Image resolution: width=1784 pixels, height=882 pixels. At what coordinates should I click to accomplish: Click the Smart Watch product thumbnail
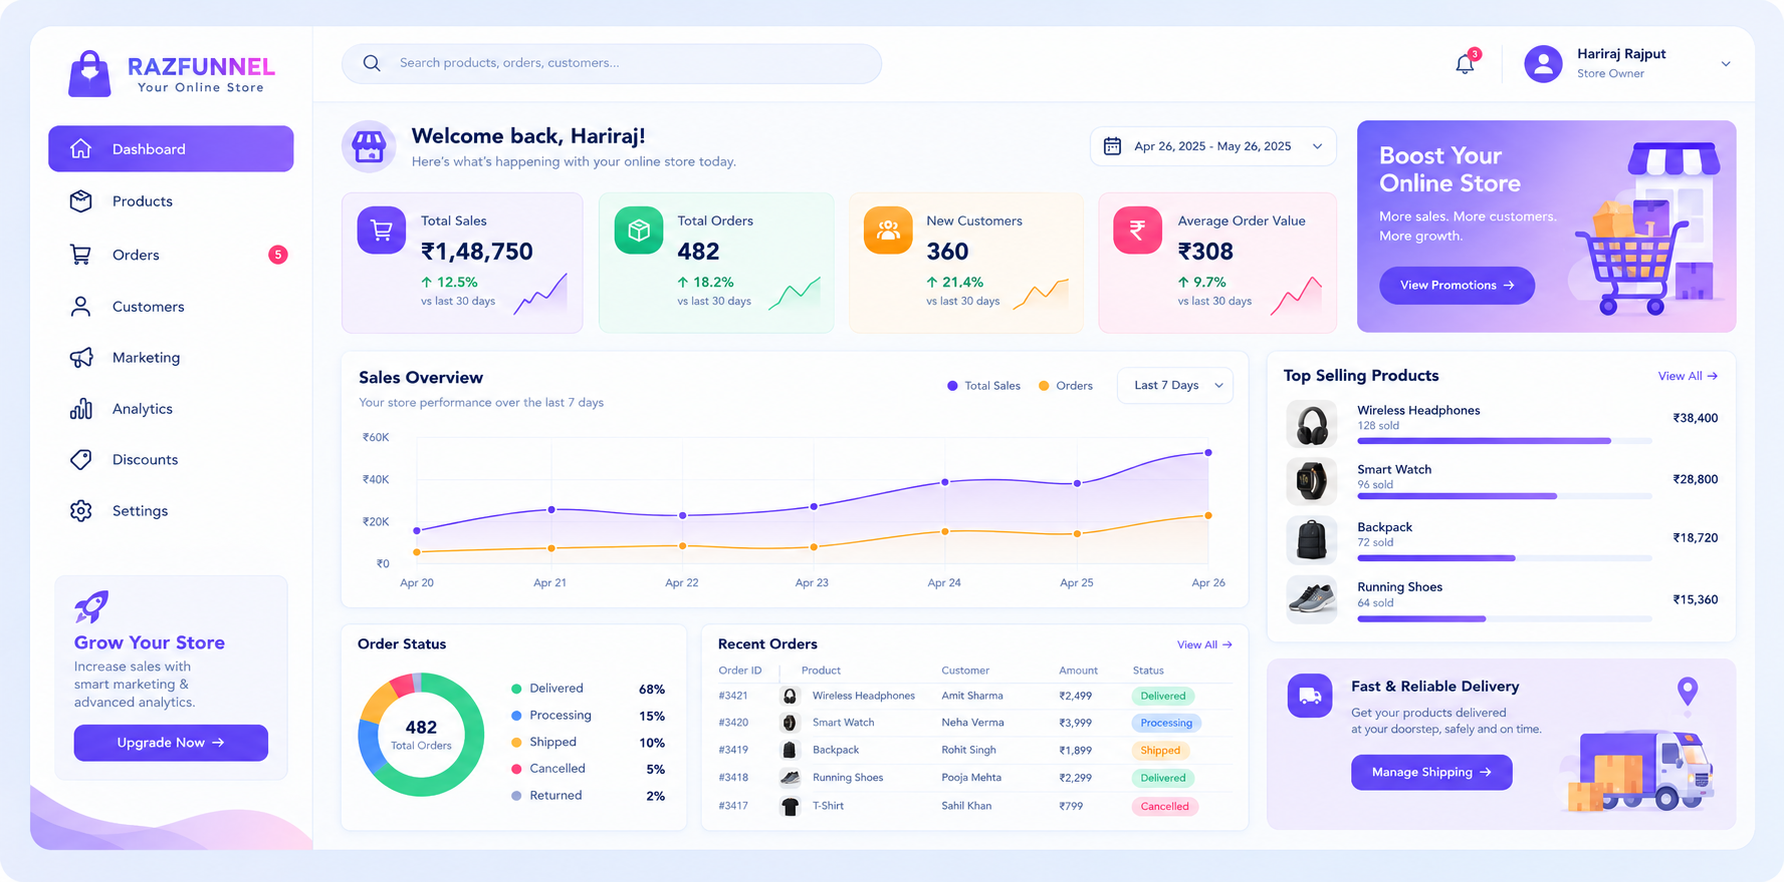click(x=1311, y=481)
